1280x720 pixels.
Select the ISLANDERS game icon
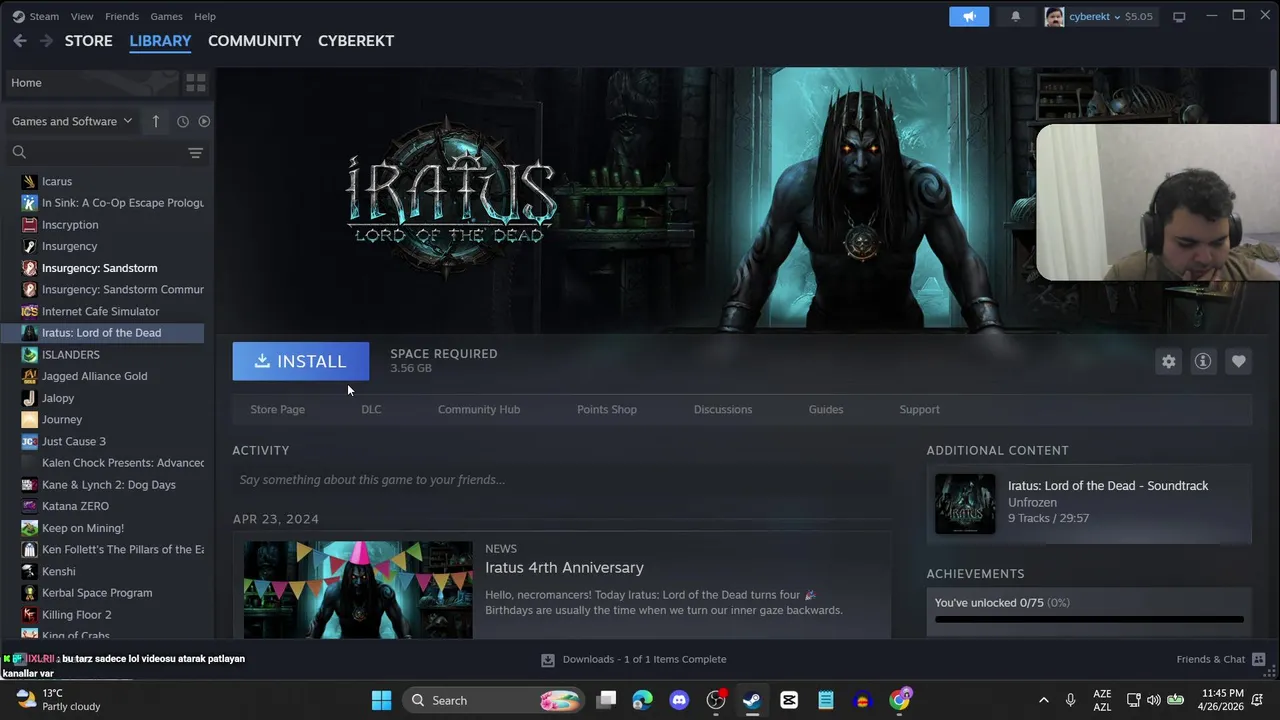[x=29, y=355]
